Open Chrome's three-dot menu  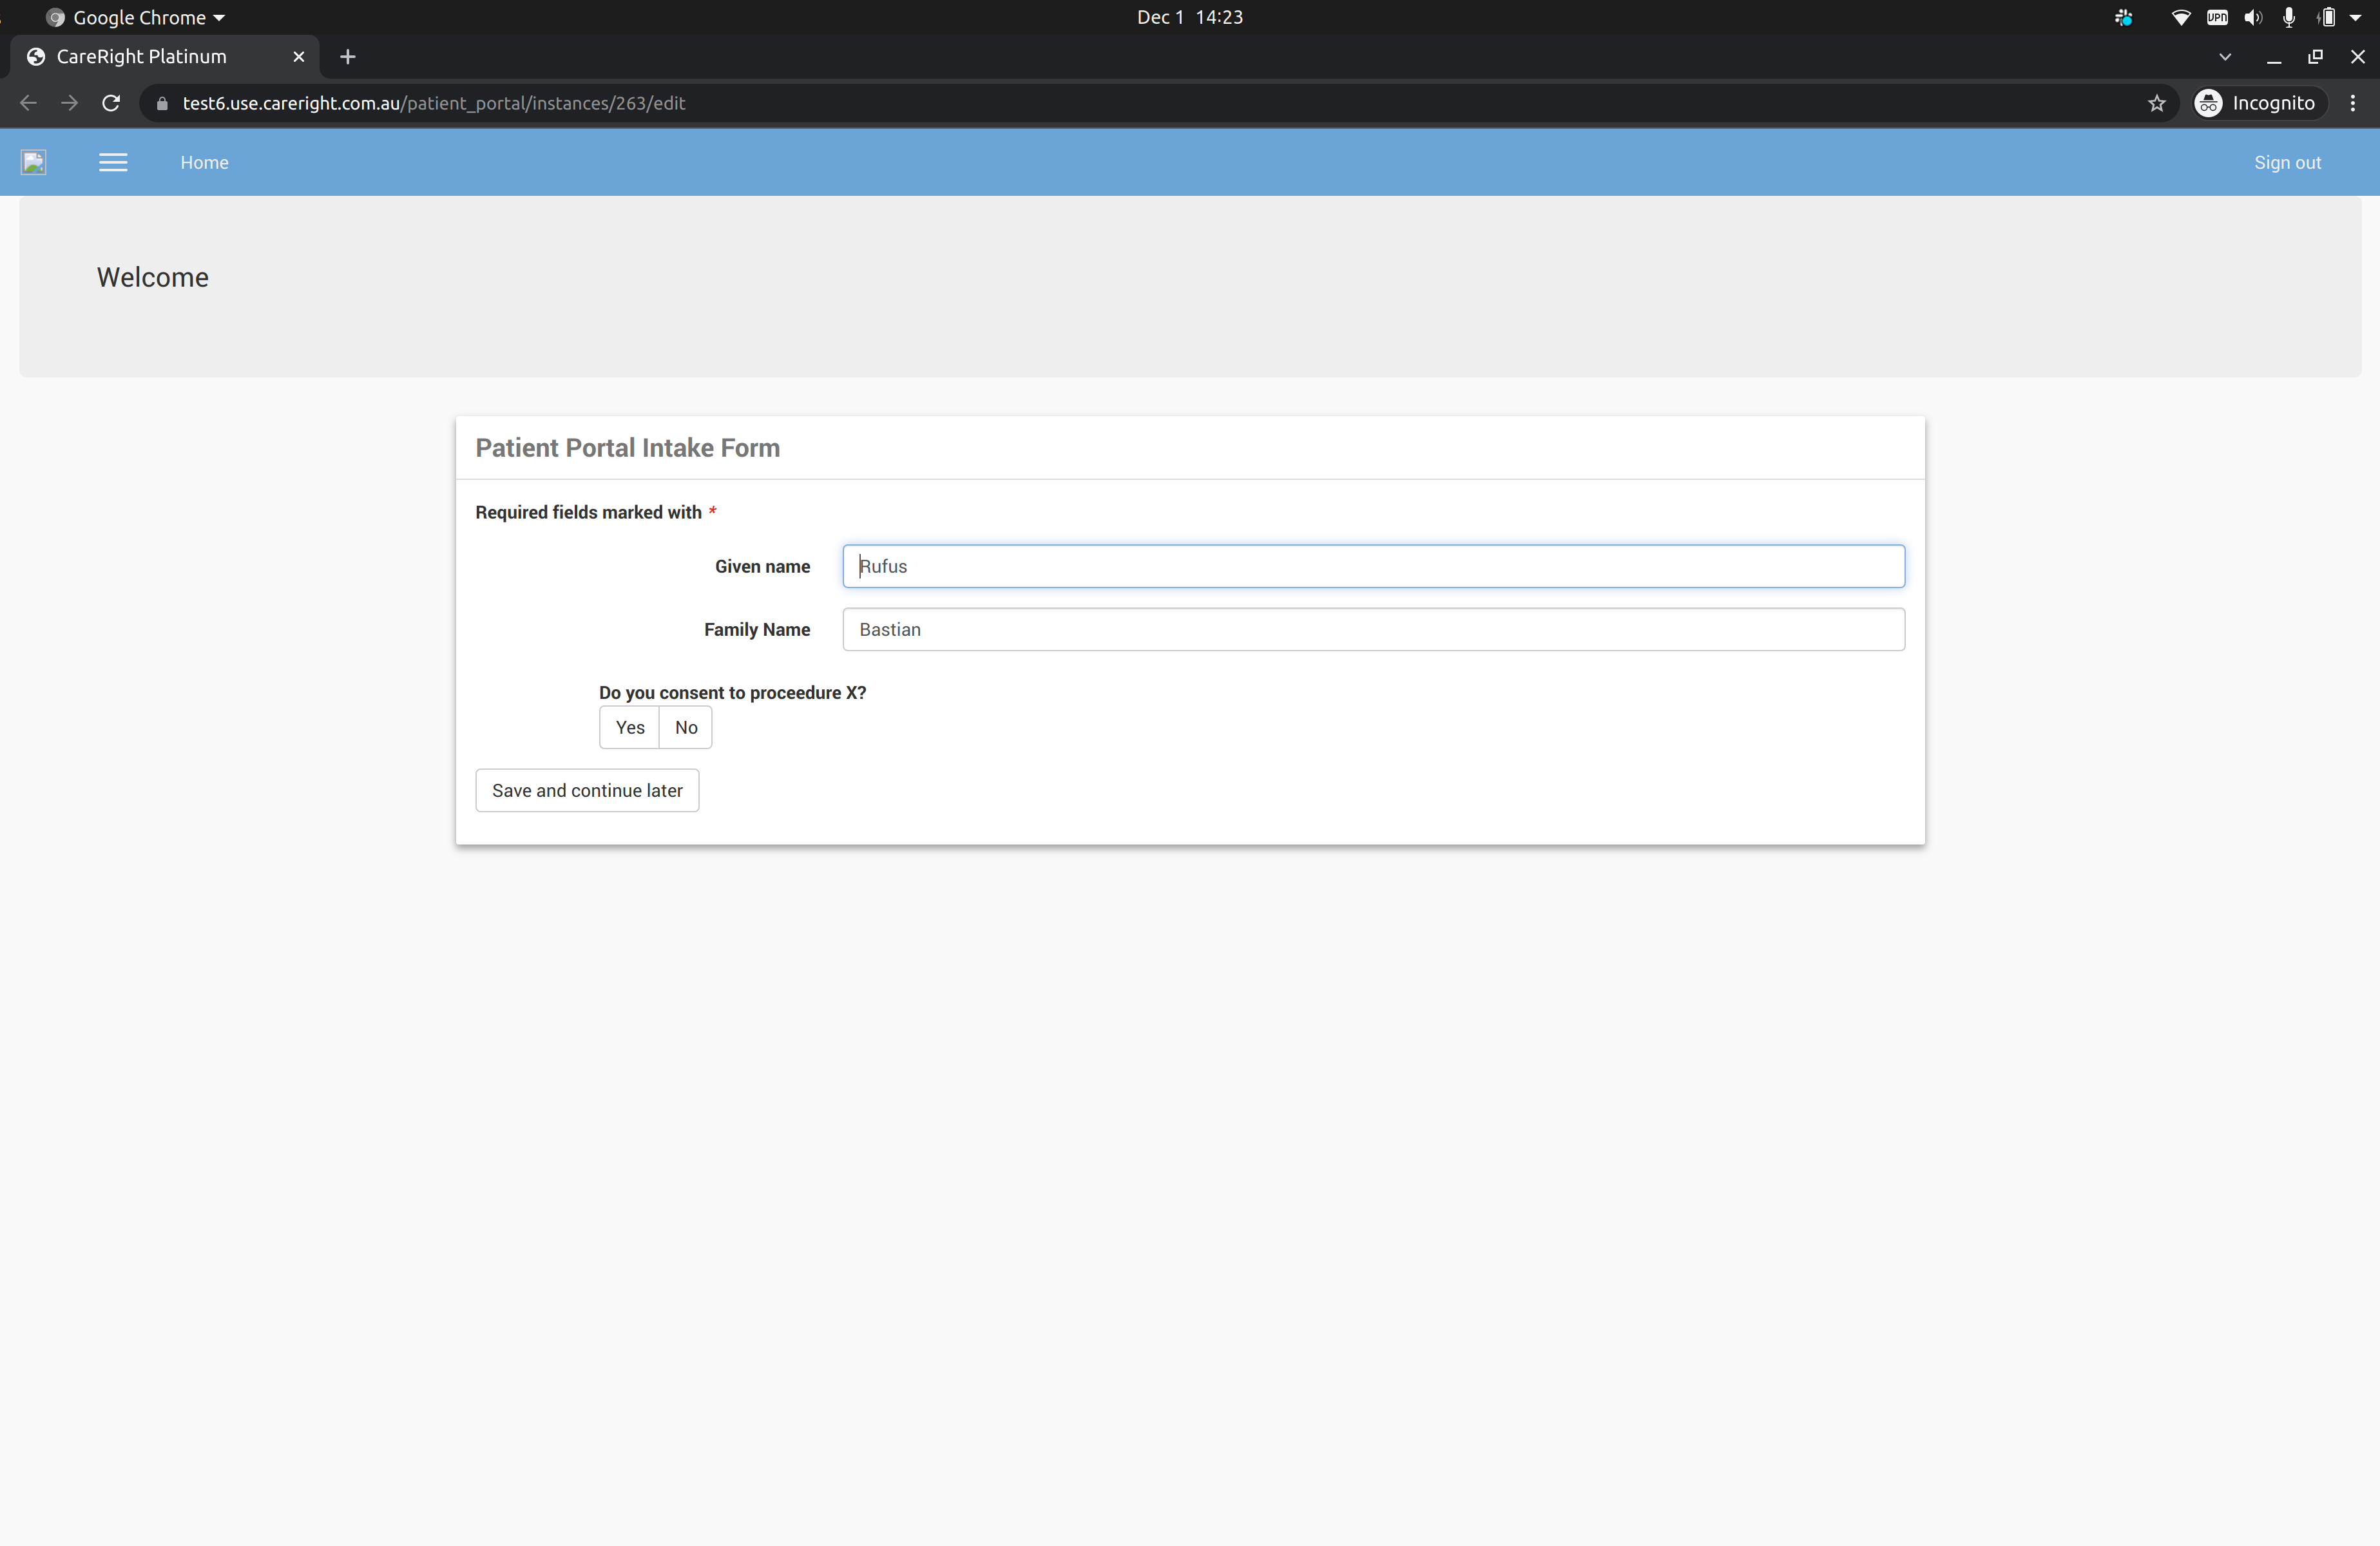[x=2352, y=103]
